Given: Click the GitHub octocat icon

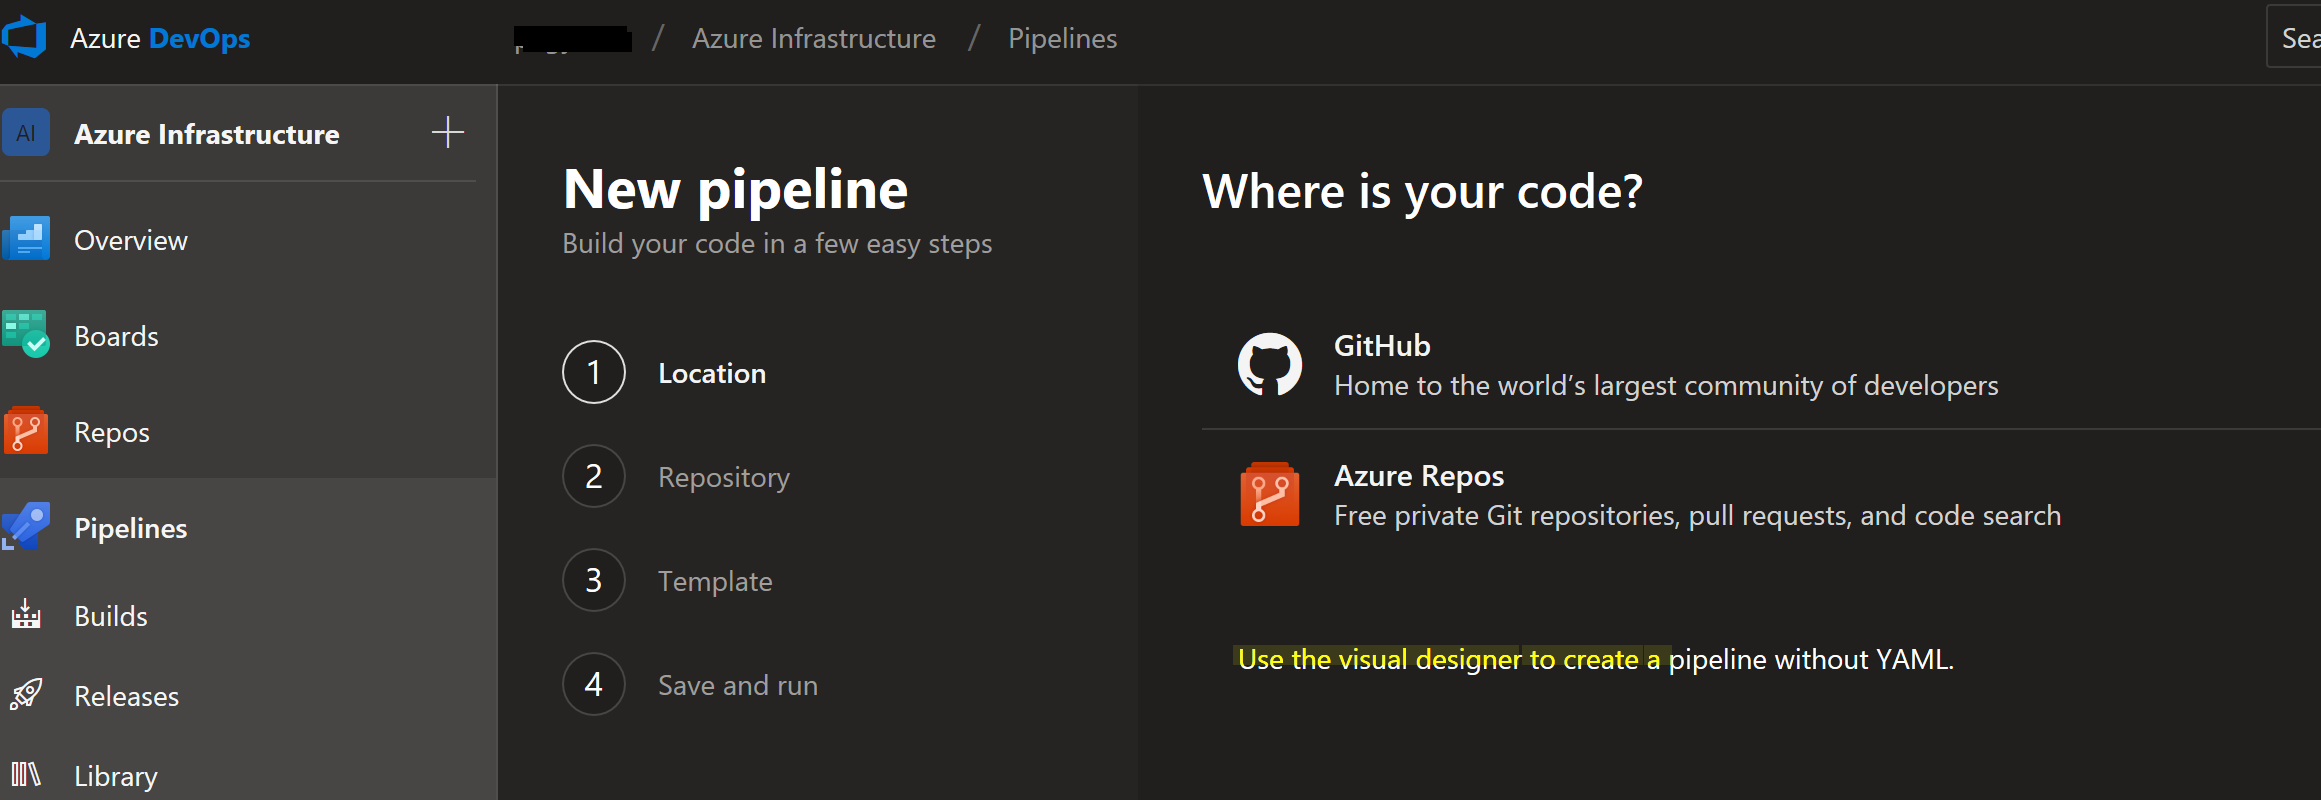Looking at the screenshot, I should point(1270,365).
